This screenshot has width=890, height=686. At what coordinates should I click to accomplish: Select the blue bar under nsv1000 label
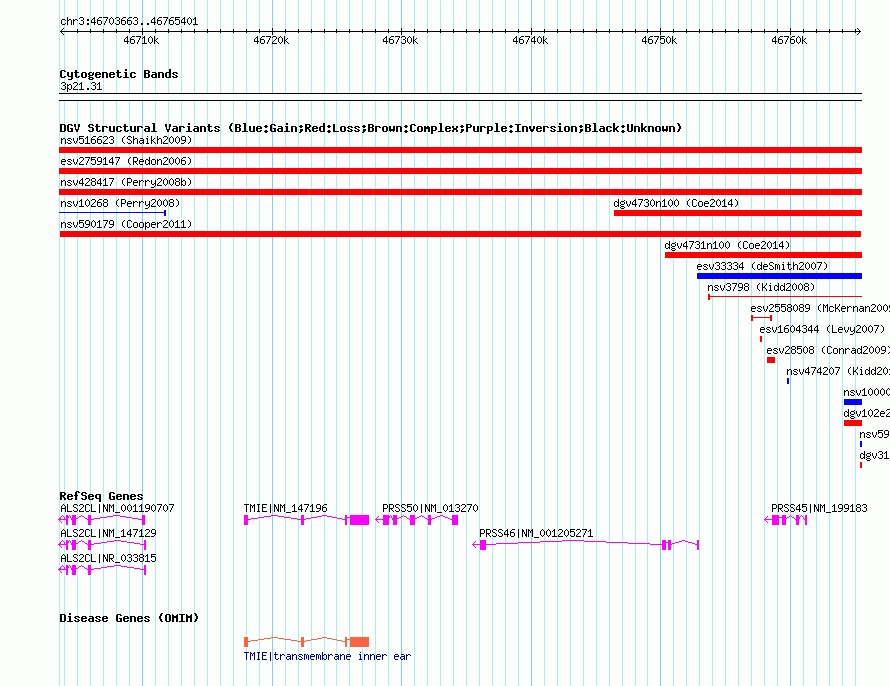853,402
